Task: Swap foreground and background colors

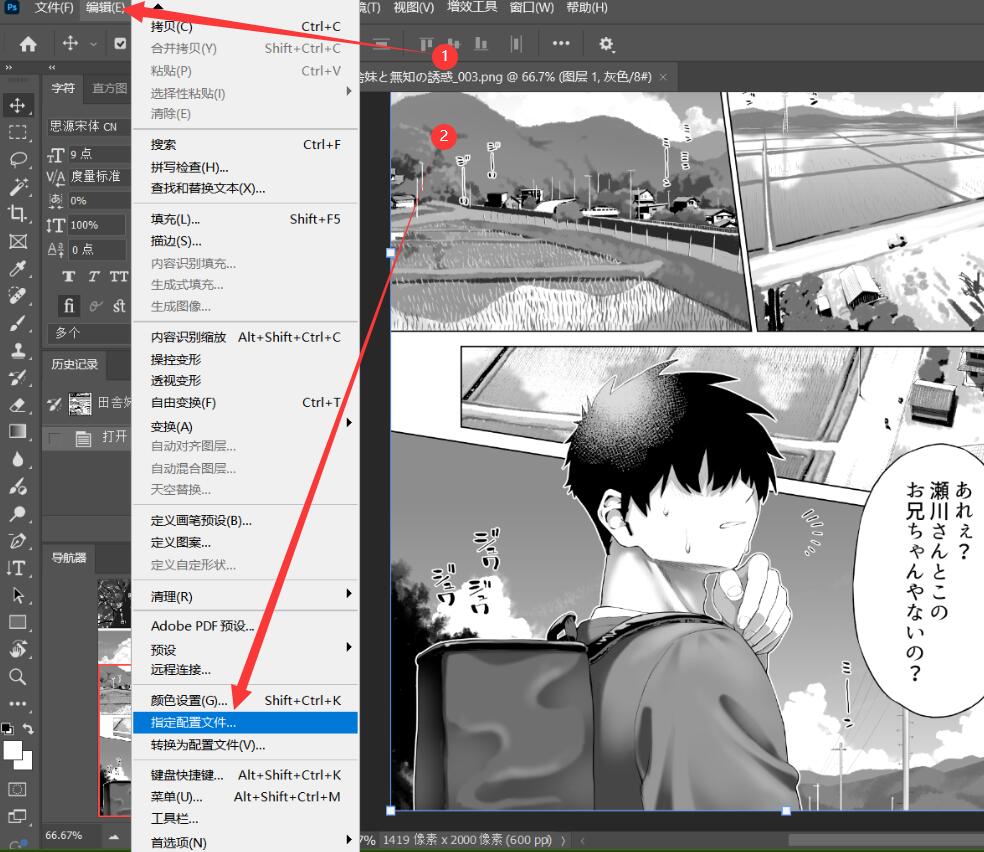Action: [28, 728]
